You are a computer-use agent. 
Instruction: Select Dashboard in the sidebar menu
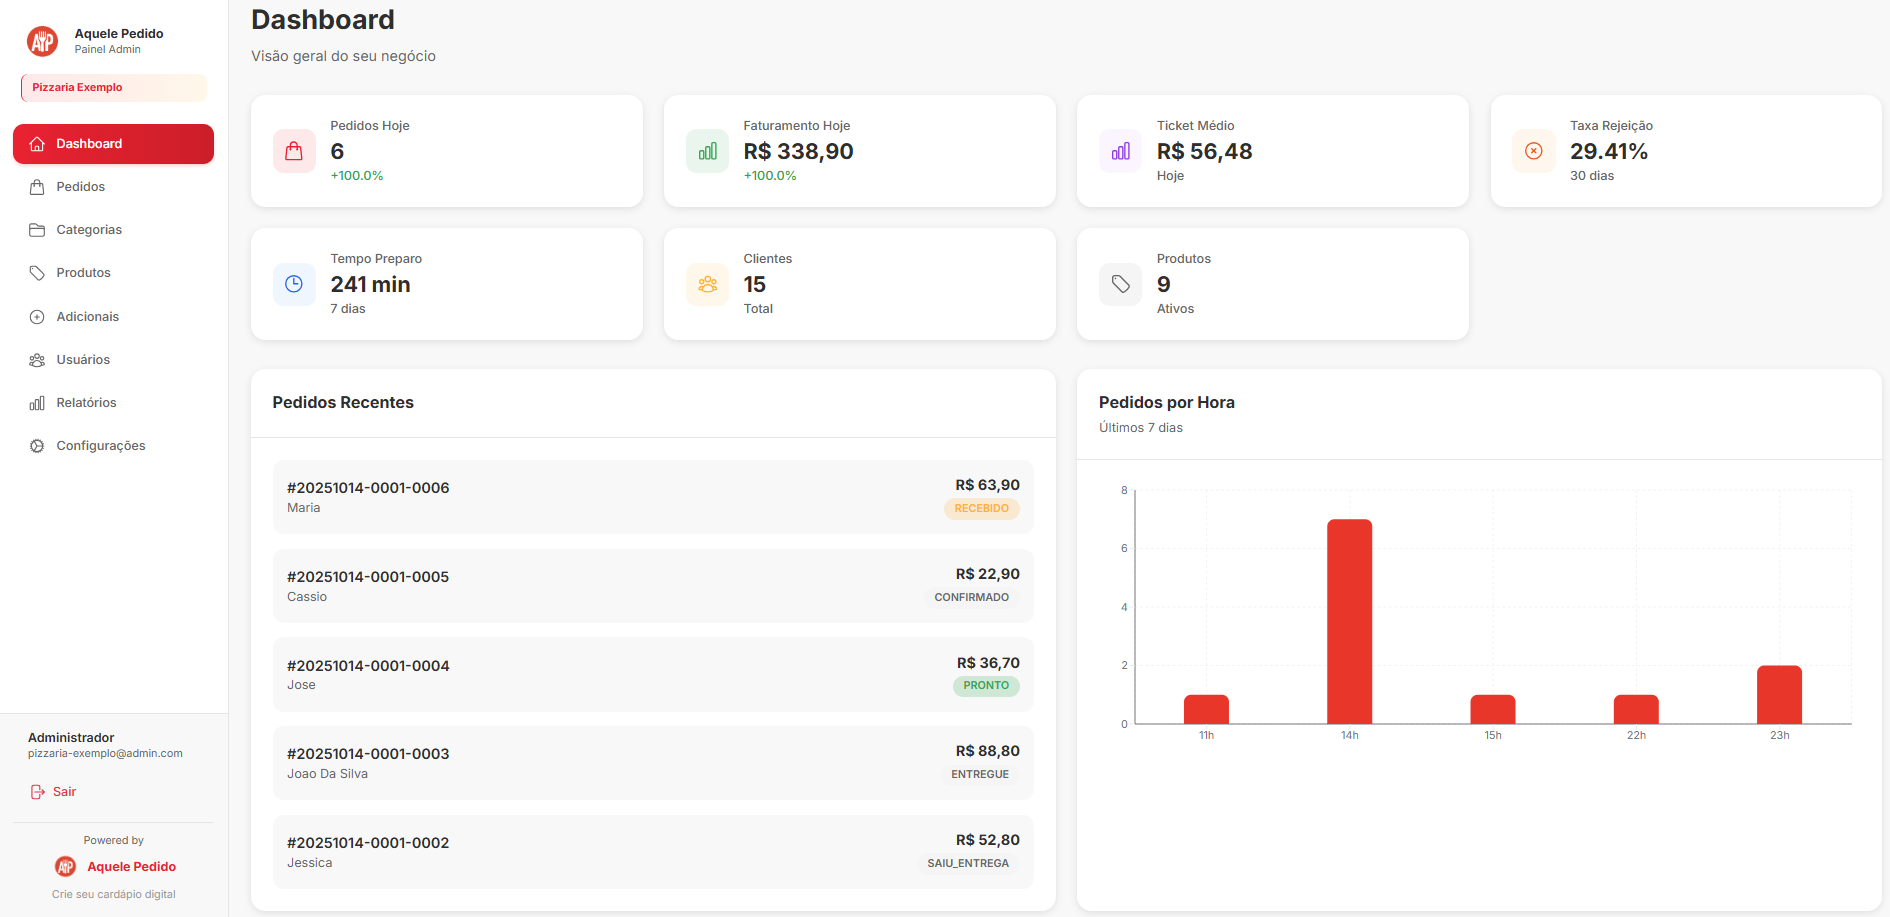(112, 143)
